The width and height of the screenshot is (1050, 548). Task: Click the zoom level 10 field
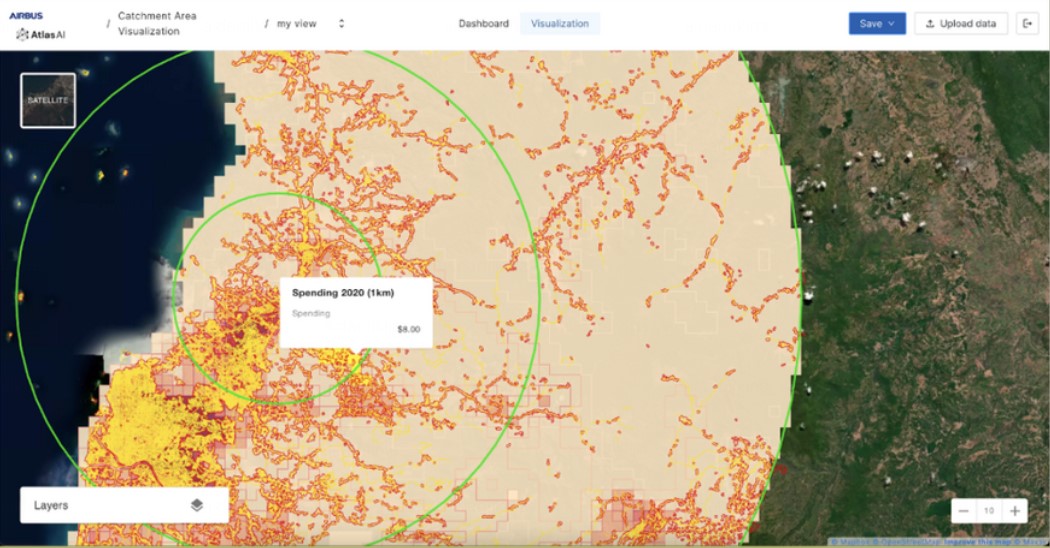coord(989,511)
